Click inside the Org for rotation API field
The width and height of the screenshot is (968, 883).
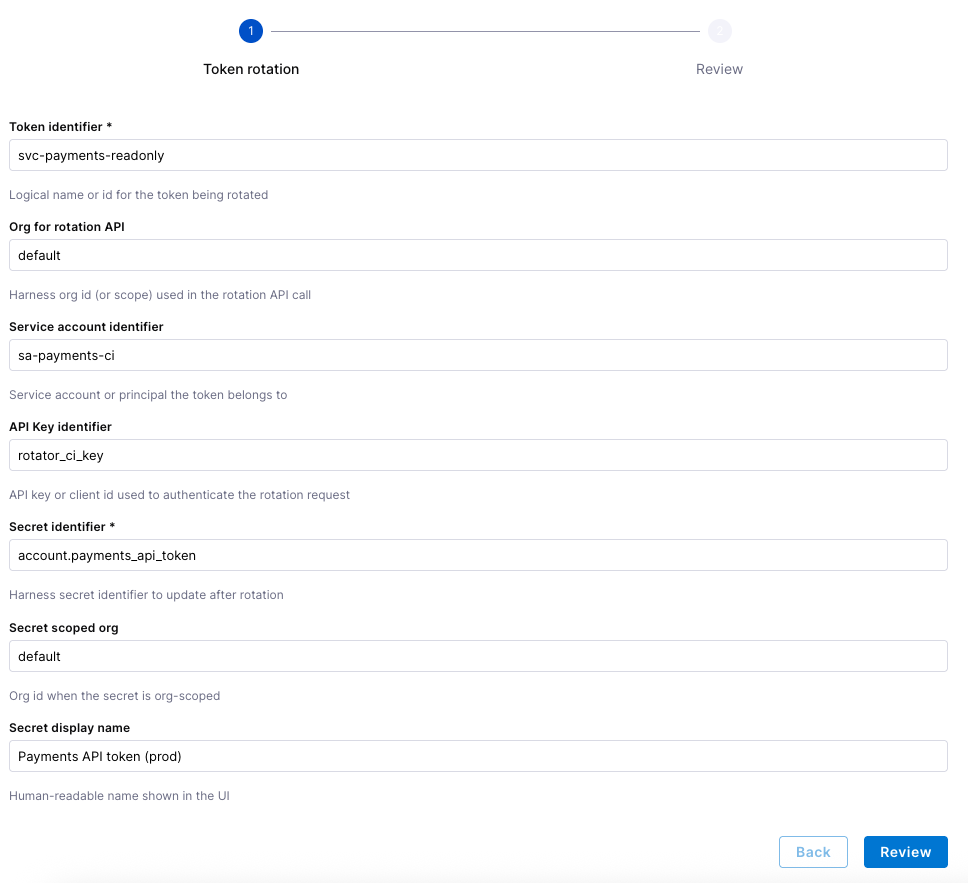pos(478,255)
